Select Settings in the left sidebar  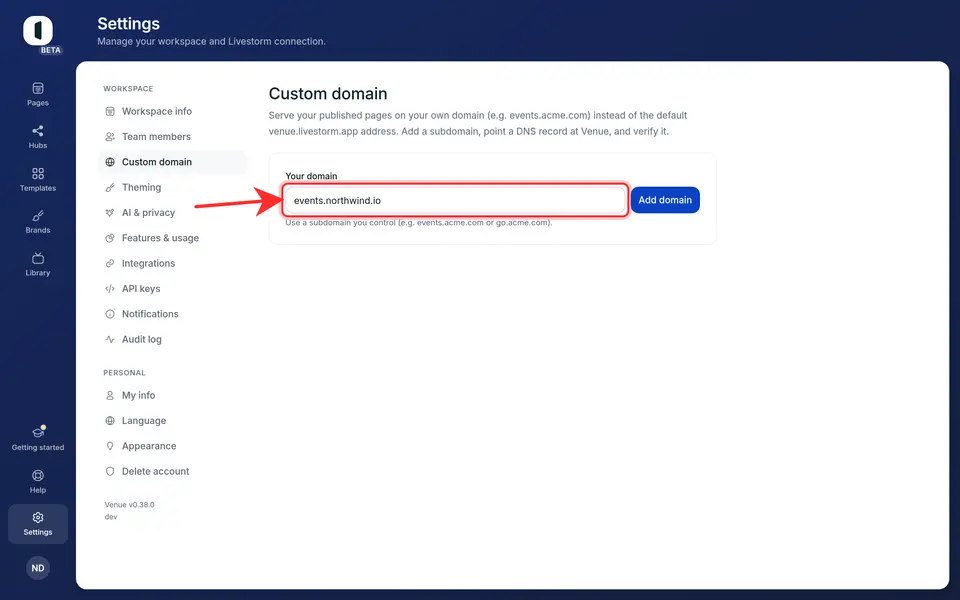click(x=38, y=524)
